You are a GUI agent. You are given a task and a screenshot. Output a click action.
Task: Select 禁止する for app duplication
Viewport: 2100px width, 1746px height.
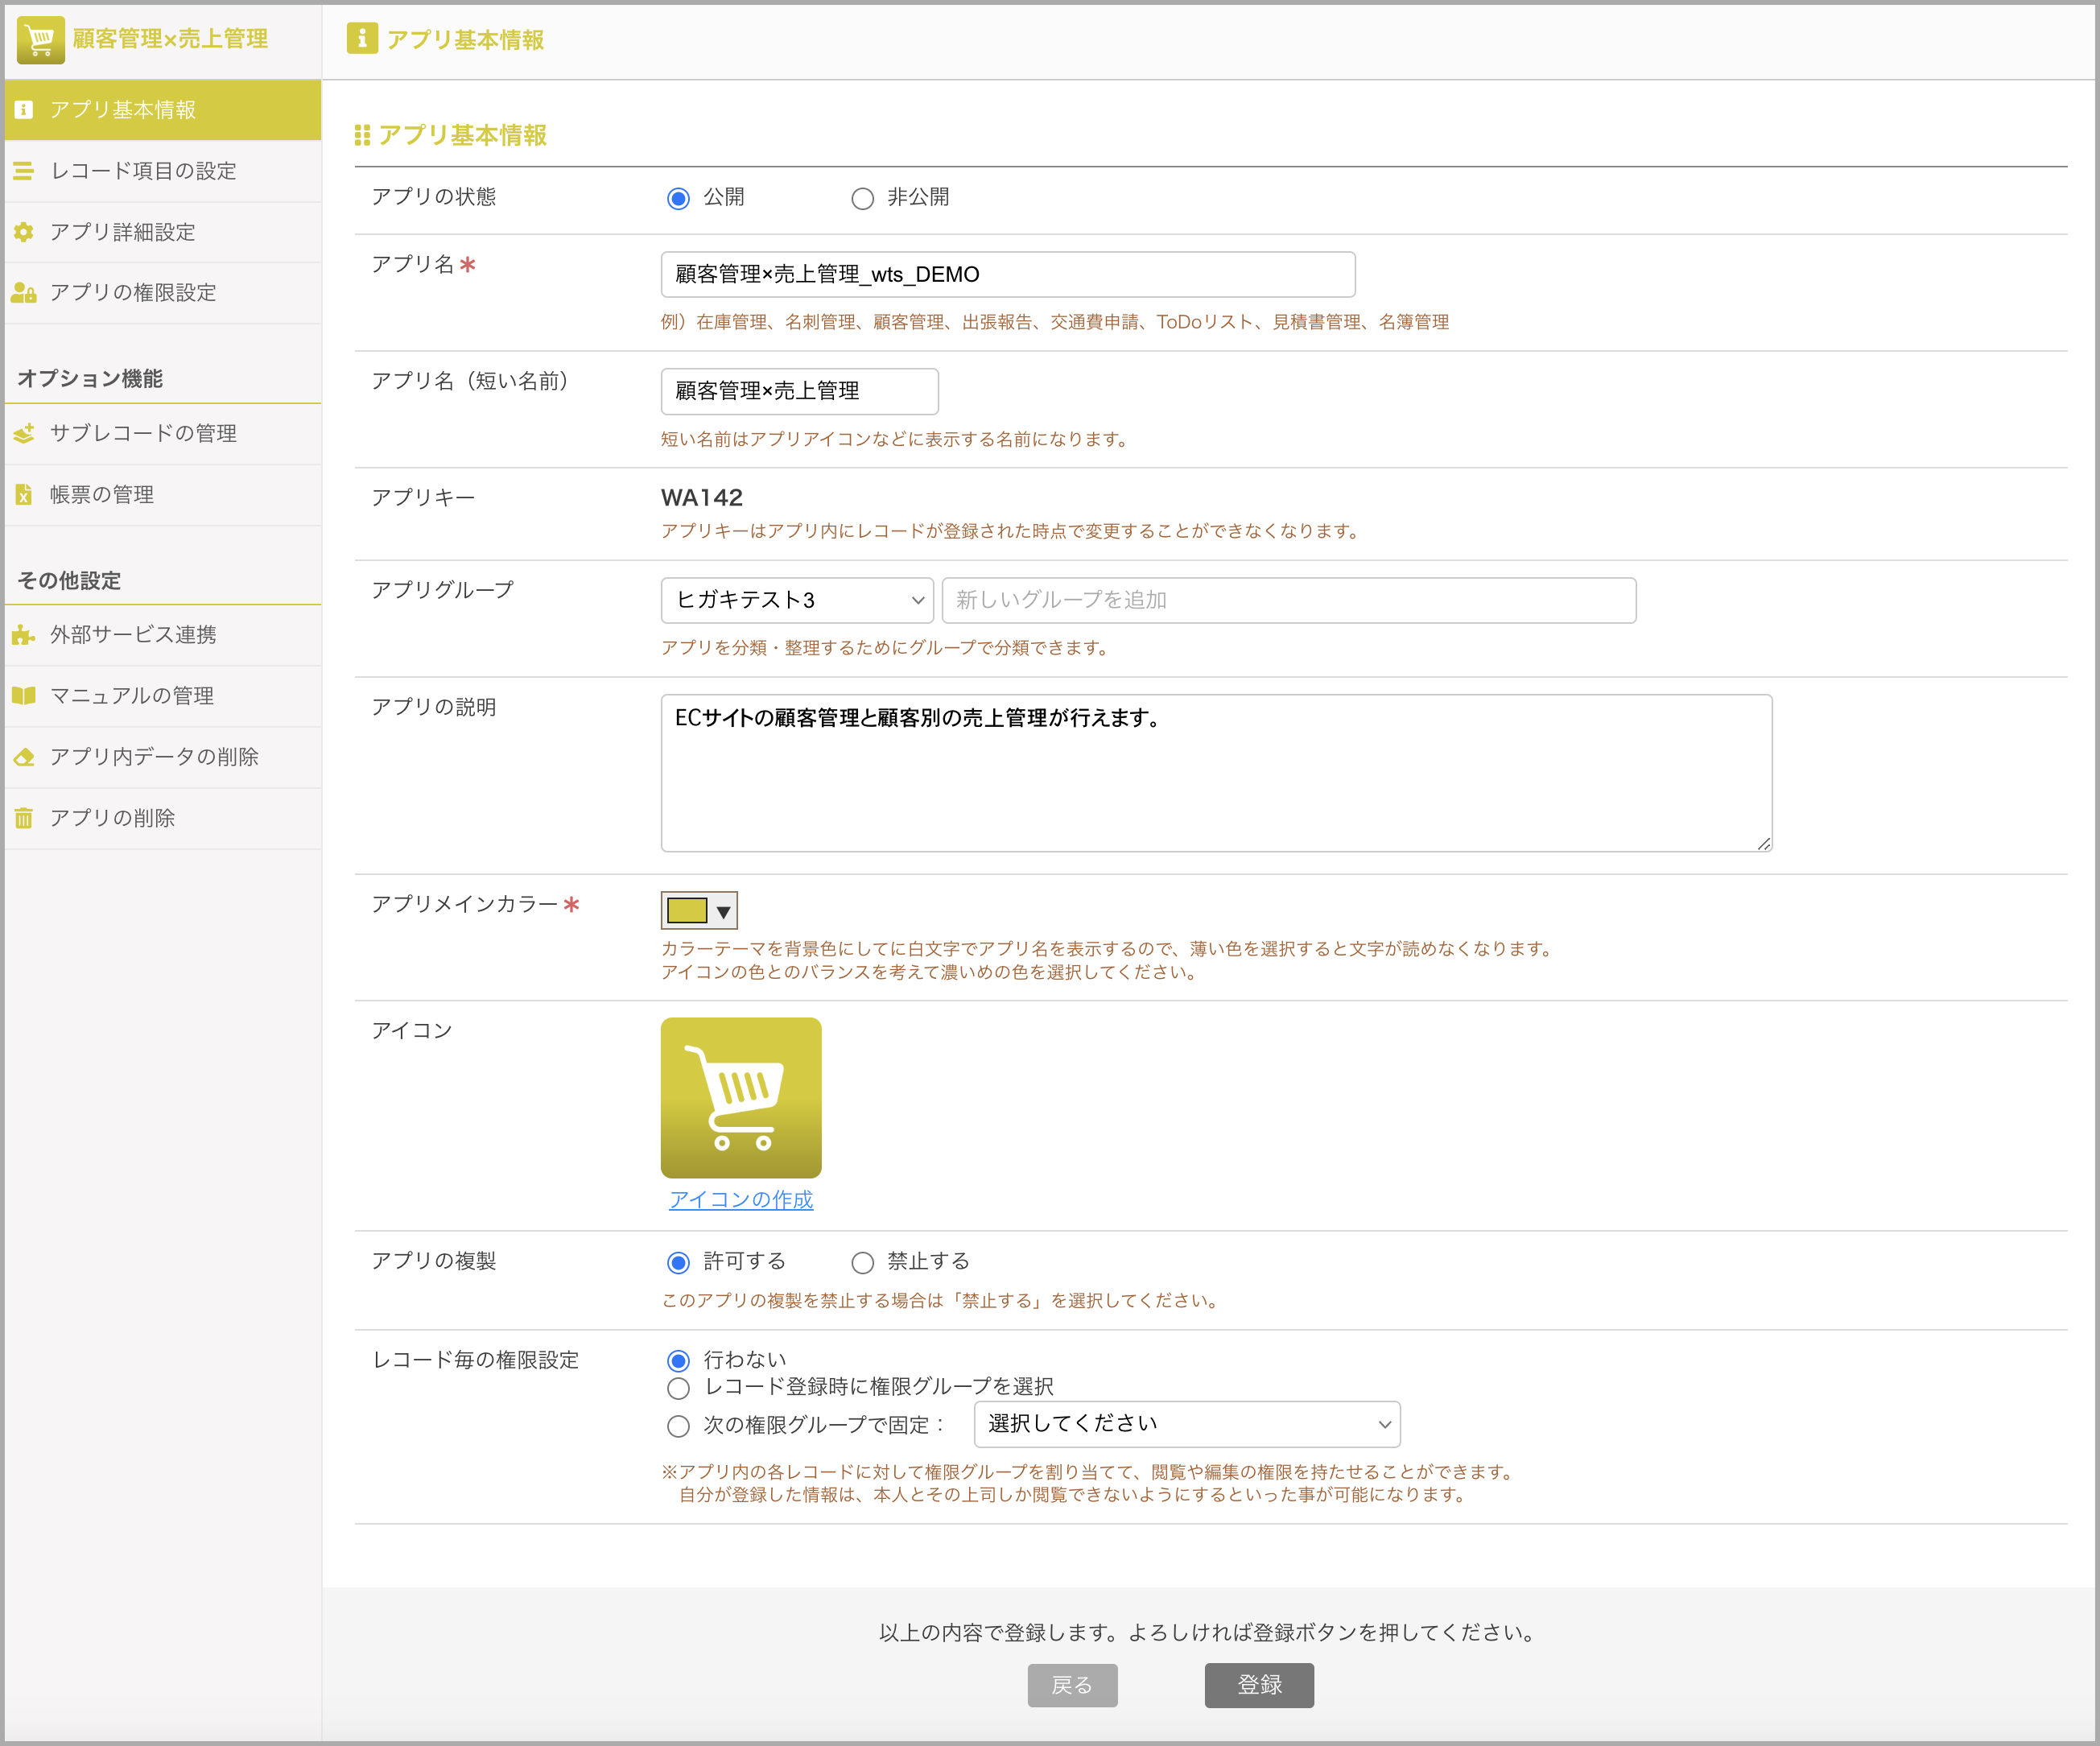[862, 1262]
